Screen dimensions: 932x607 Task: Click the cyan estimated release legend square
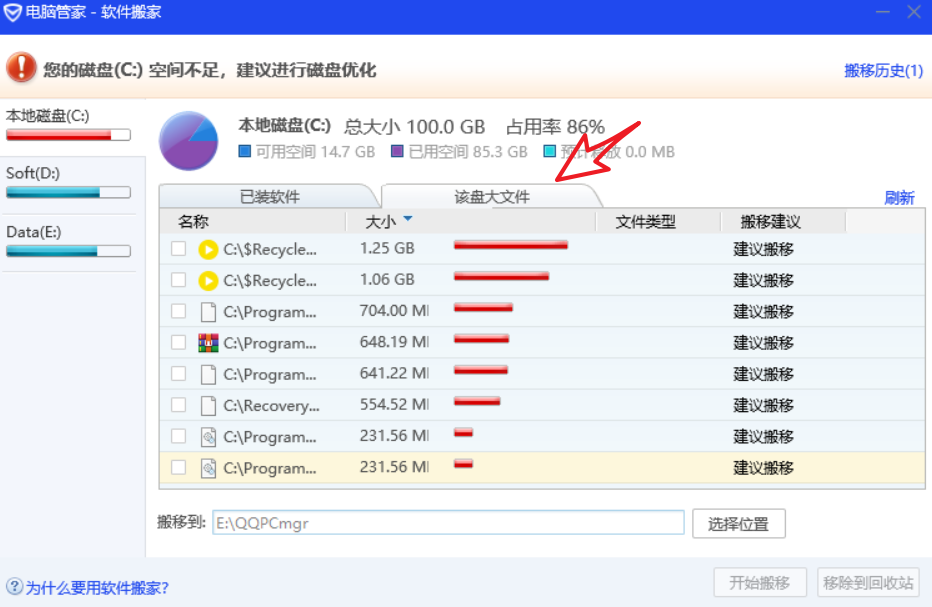tap(550, 151)
